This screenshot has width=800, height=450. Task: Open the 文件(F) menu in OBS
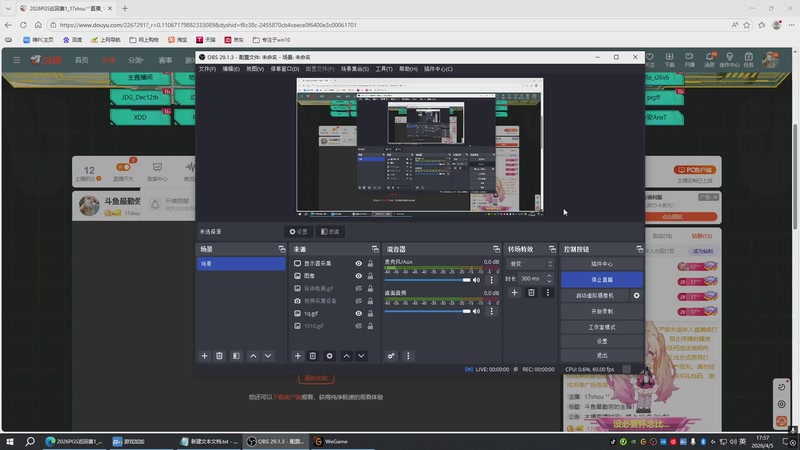(207, 69)
